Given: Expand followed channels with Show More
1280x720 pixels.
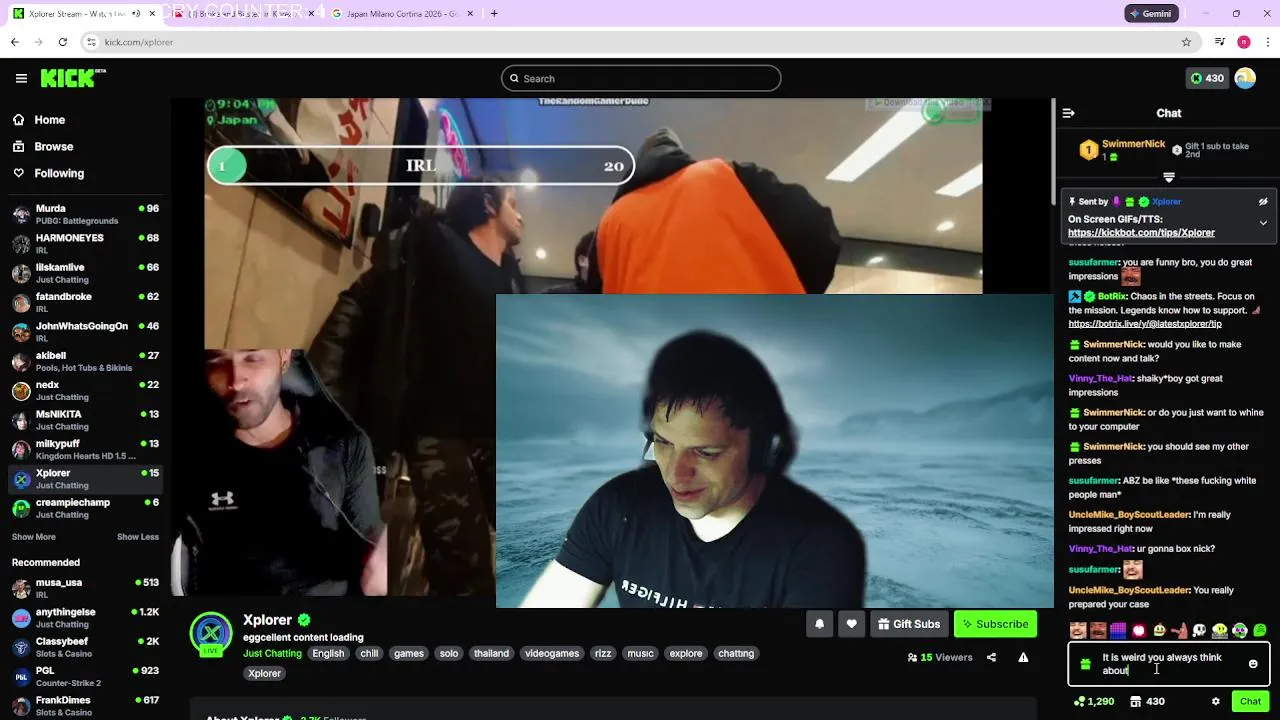Looking at the screenshot, I should (34, 537).
